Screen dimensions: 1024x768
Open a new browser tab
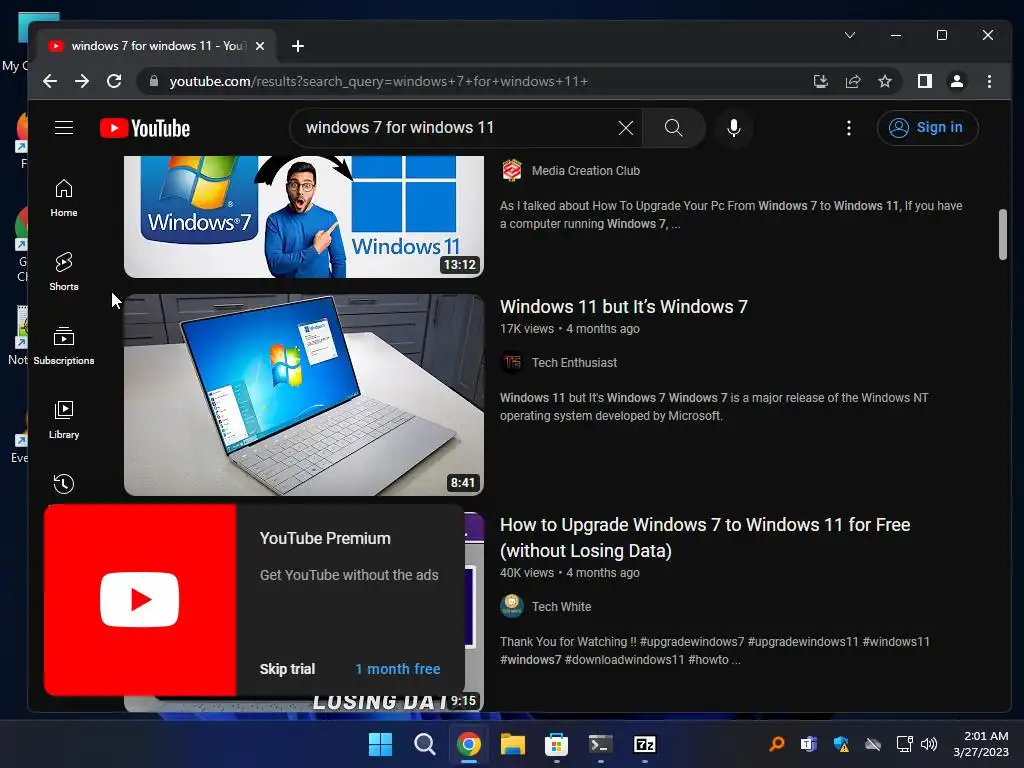pos(298,46)
